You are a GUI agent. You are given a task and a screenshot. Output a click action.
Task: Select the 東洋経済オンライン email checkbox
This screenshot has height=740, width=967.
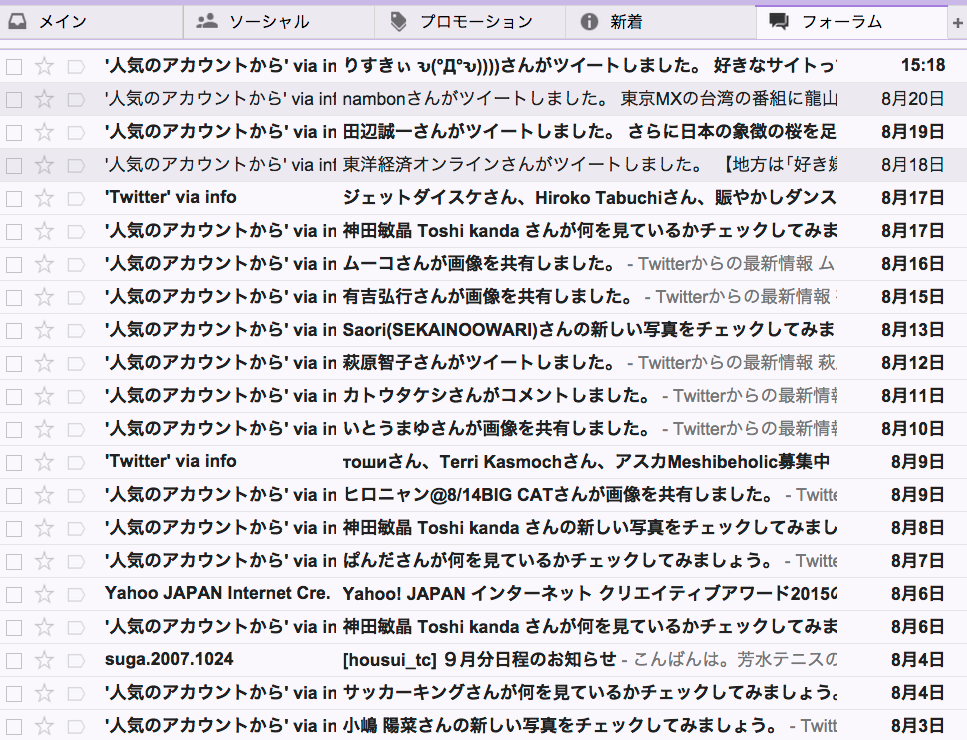[x=14, y=165]
